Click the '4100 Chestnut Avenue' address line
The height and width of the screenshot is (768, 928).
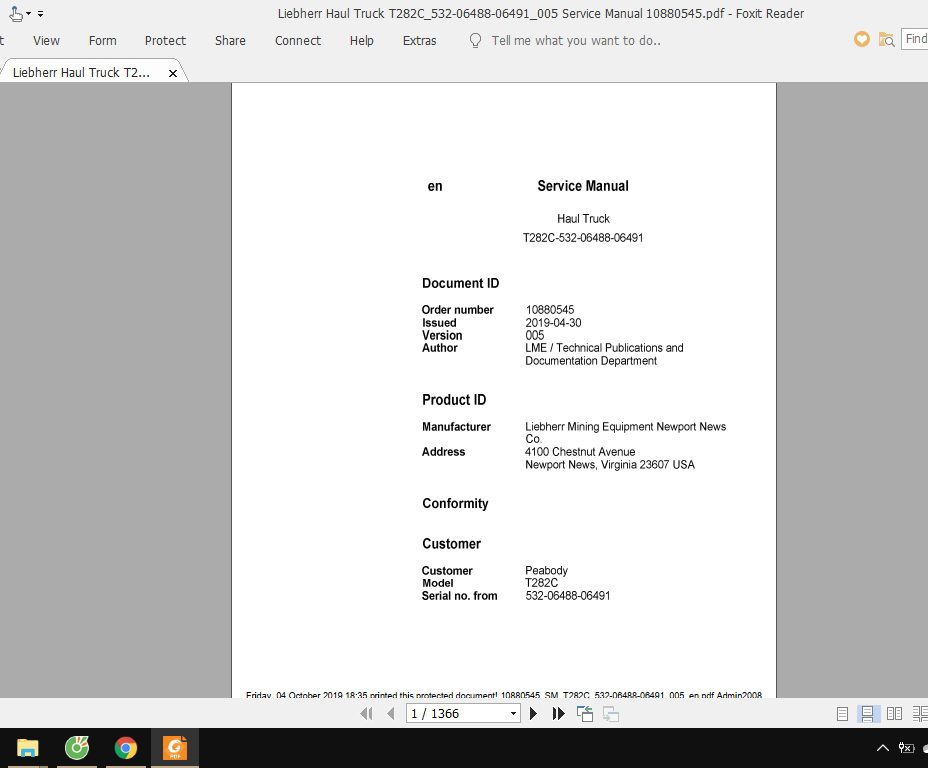pyautogui.click(x=580, y=451)
